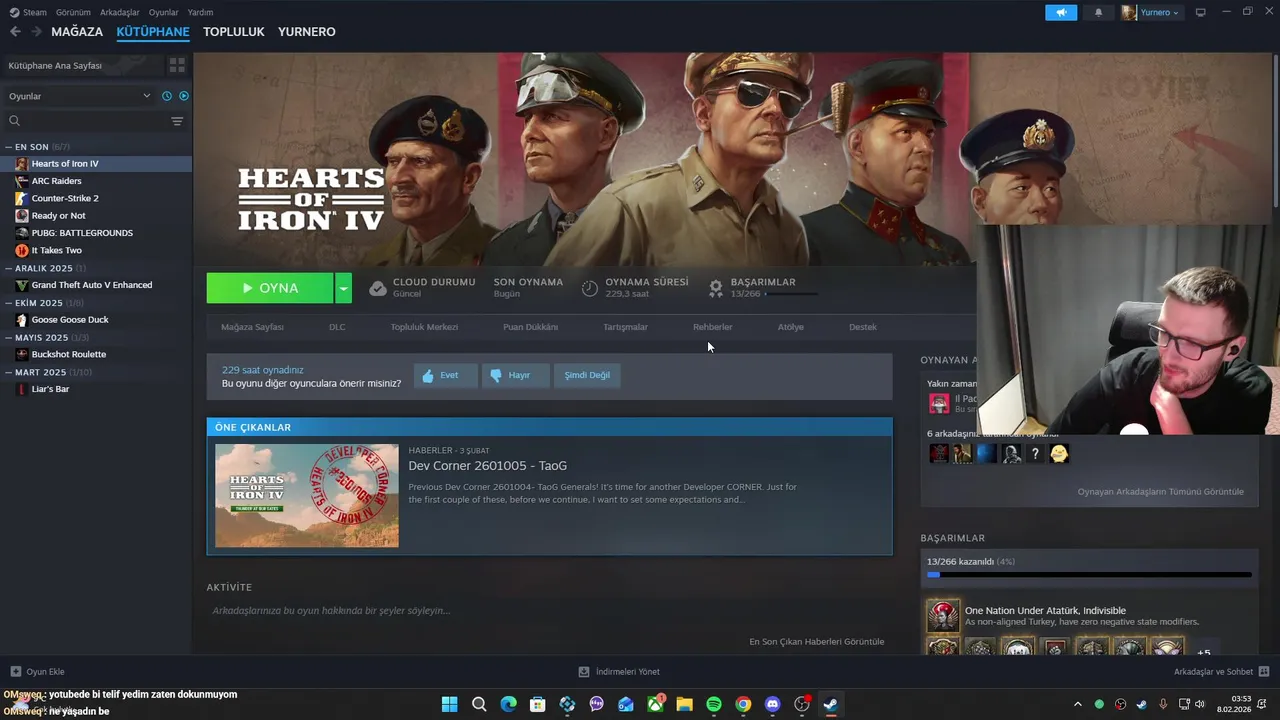Screen dimensions: 1280x720
Task: Click the +5 more achievements badge
Action: [x=1204, y=652]
